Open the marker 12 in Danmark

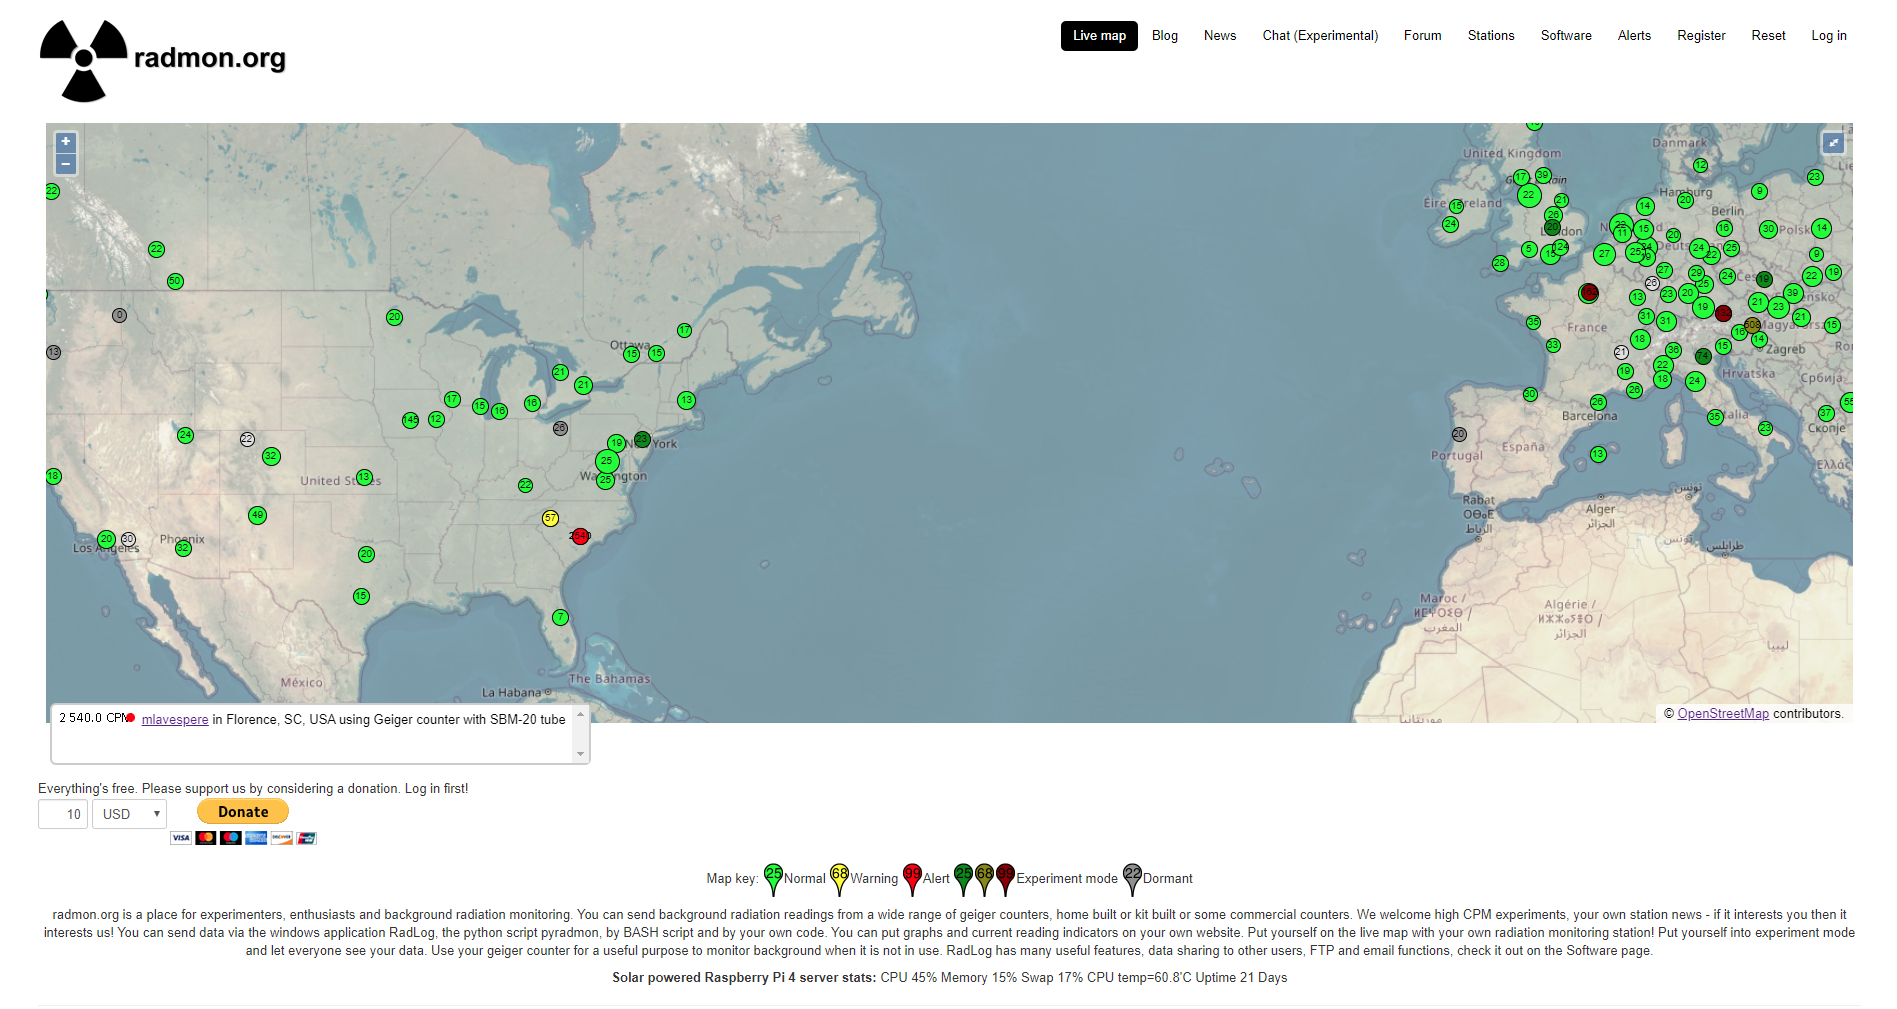1700,165
